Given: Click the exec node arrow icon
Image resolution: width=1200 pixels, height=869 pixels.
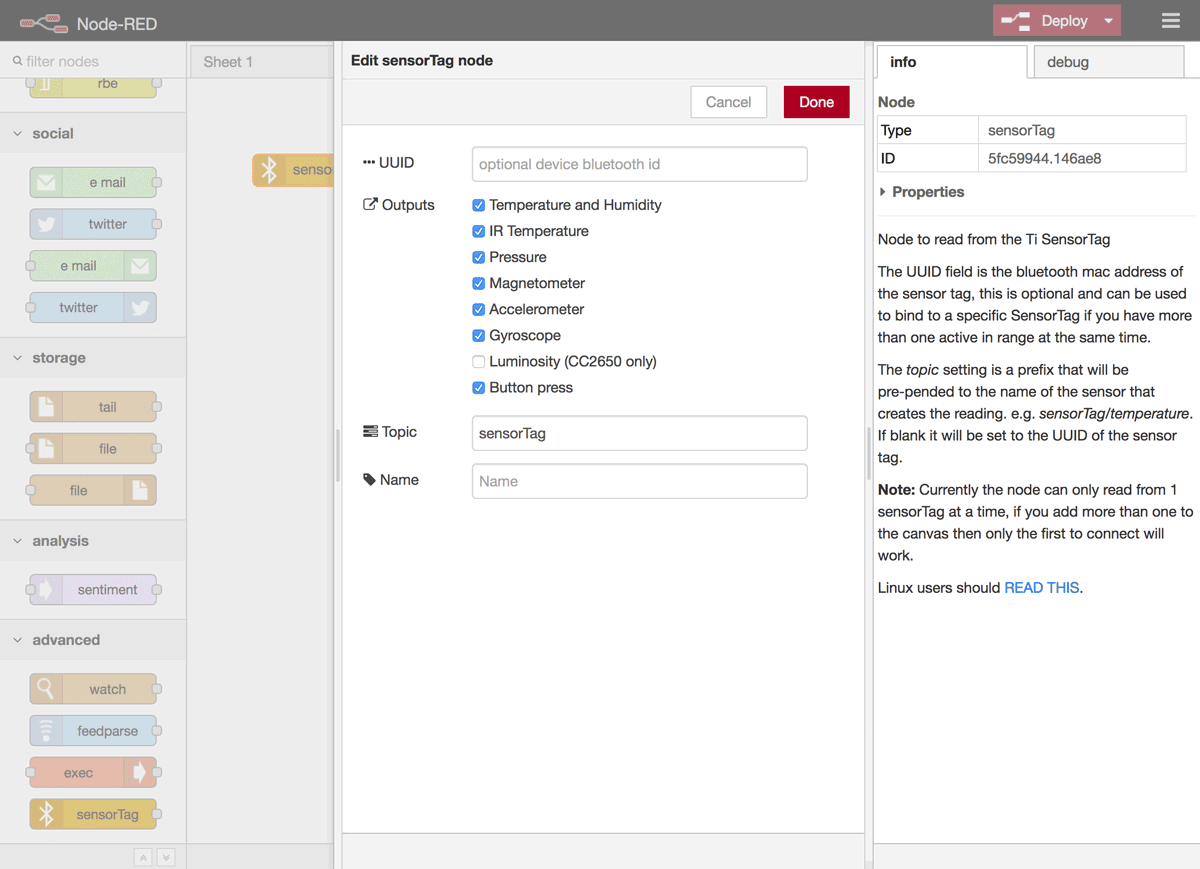Looking at the screenshot, I should click(140, 773).
